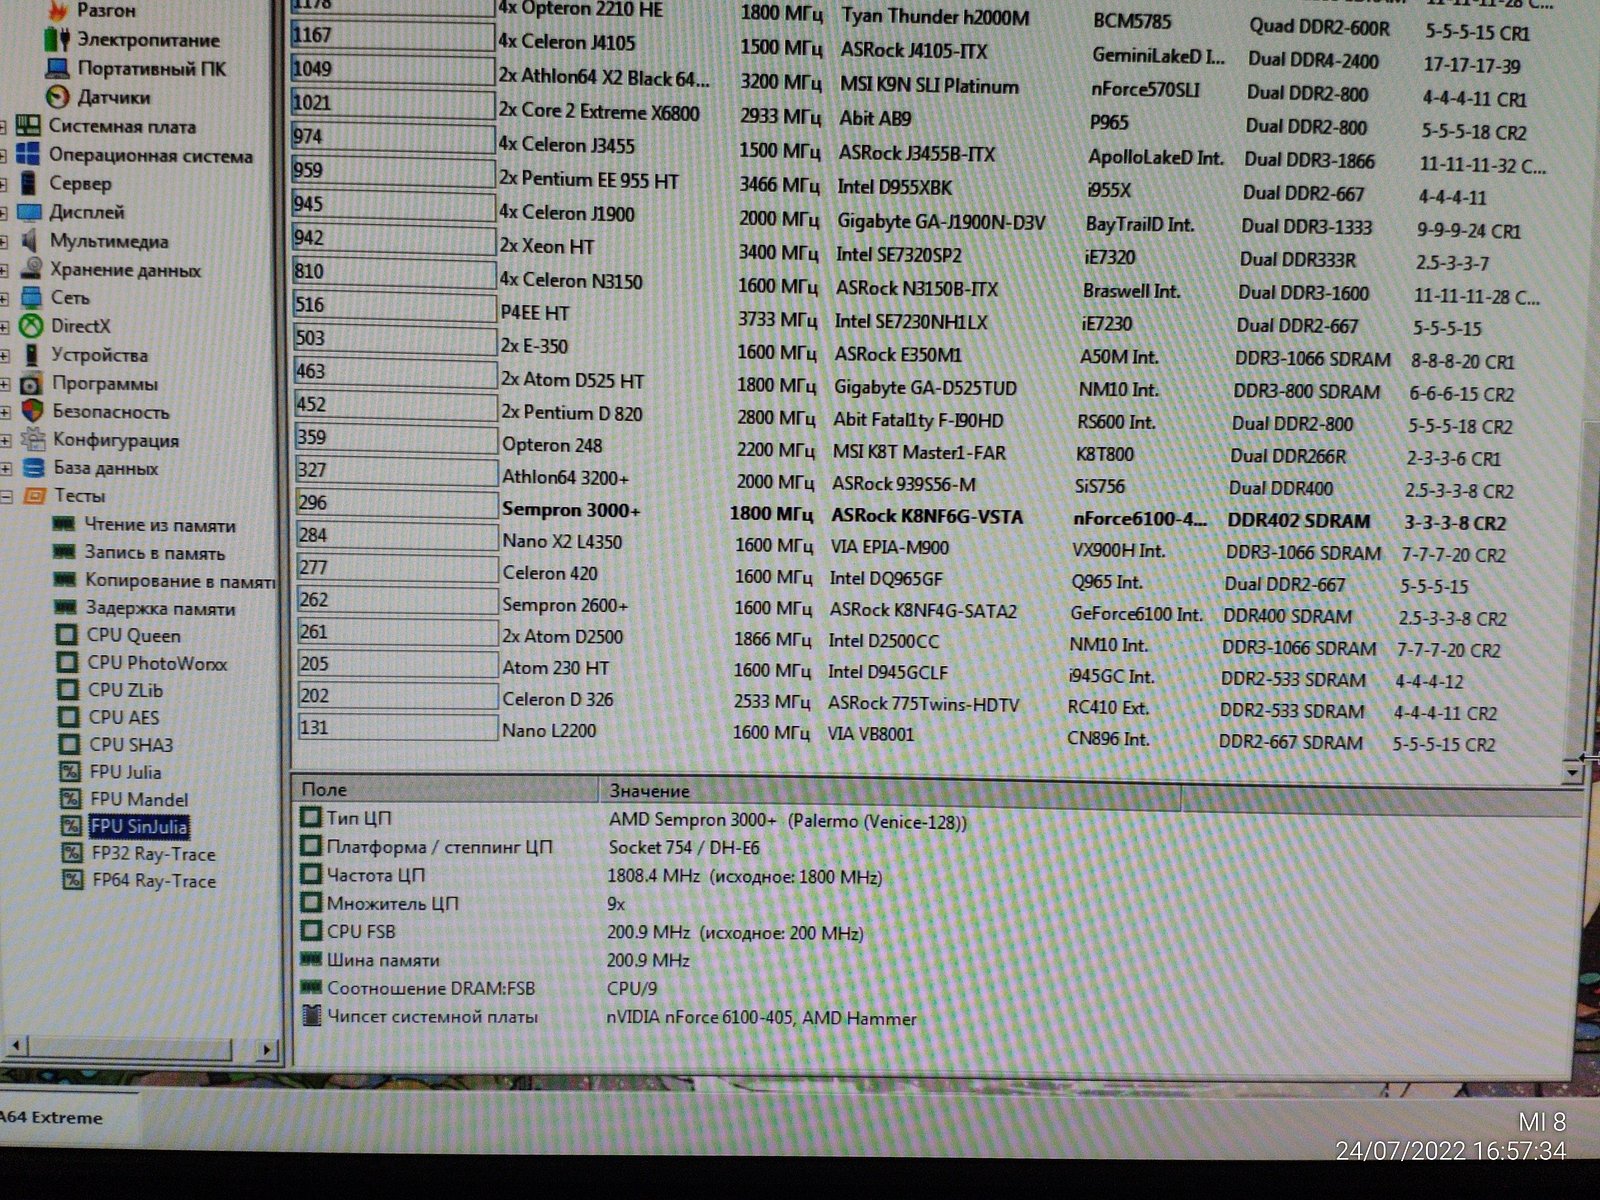Select the CPU AES test
This screenshot has height=1200, width=1600.
click(124, 717)
